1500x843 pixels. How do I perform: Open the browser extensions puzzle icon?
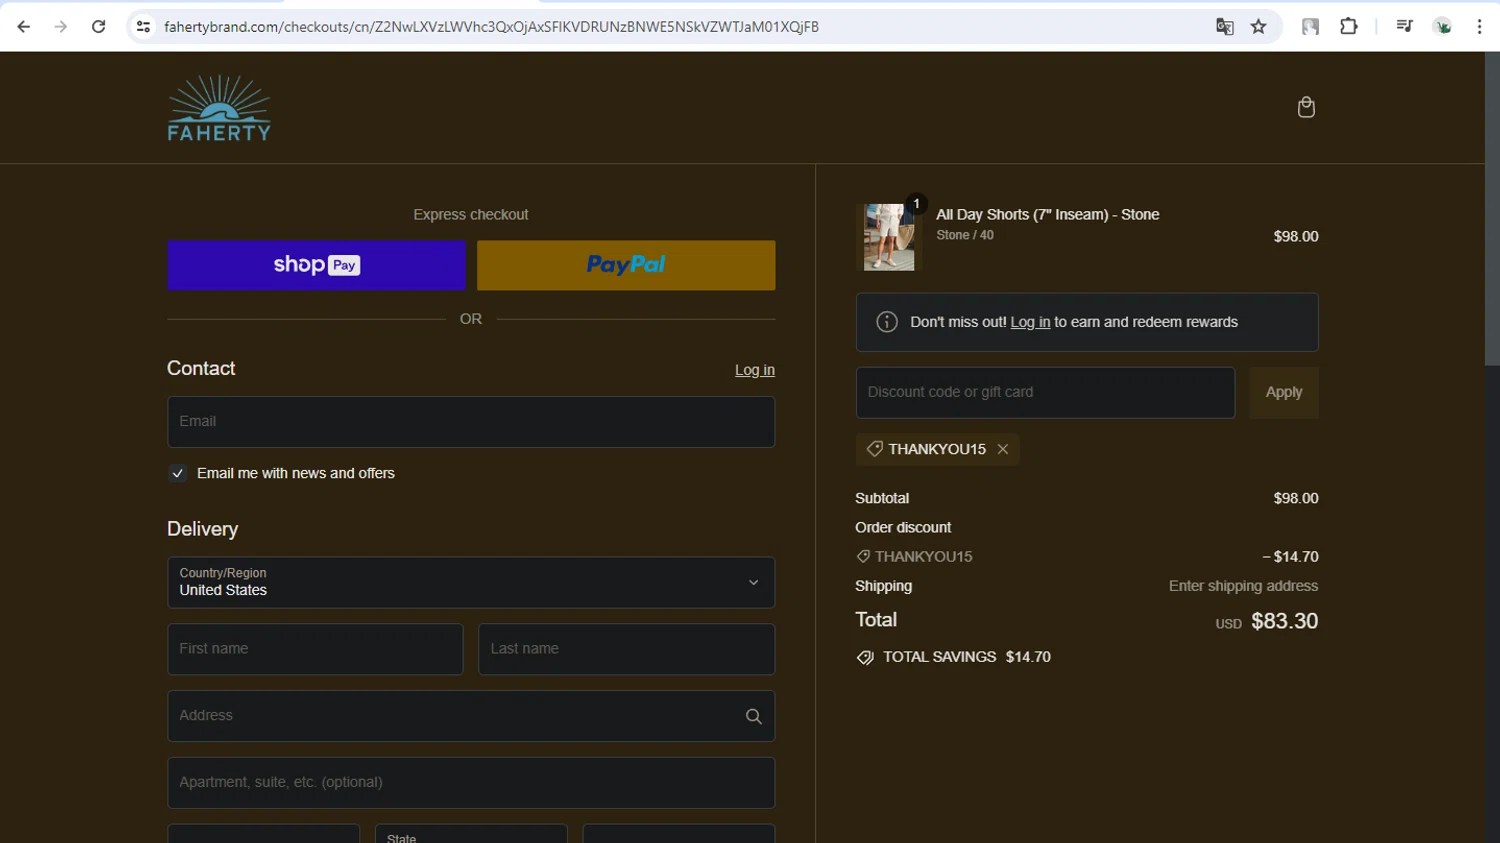pos(1349,27)
